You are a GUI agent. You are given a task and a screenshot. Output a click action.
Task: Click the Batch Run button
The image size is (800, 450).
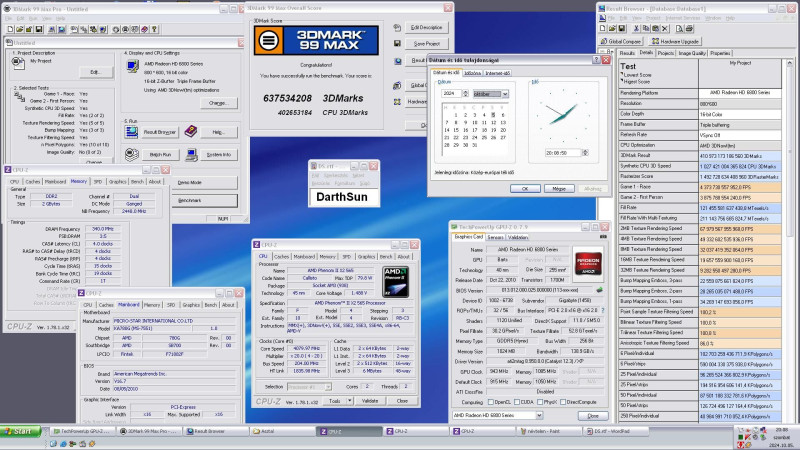pyautogui.click(x=160, y=155)
